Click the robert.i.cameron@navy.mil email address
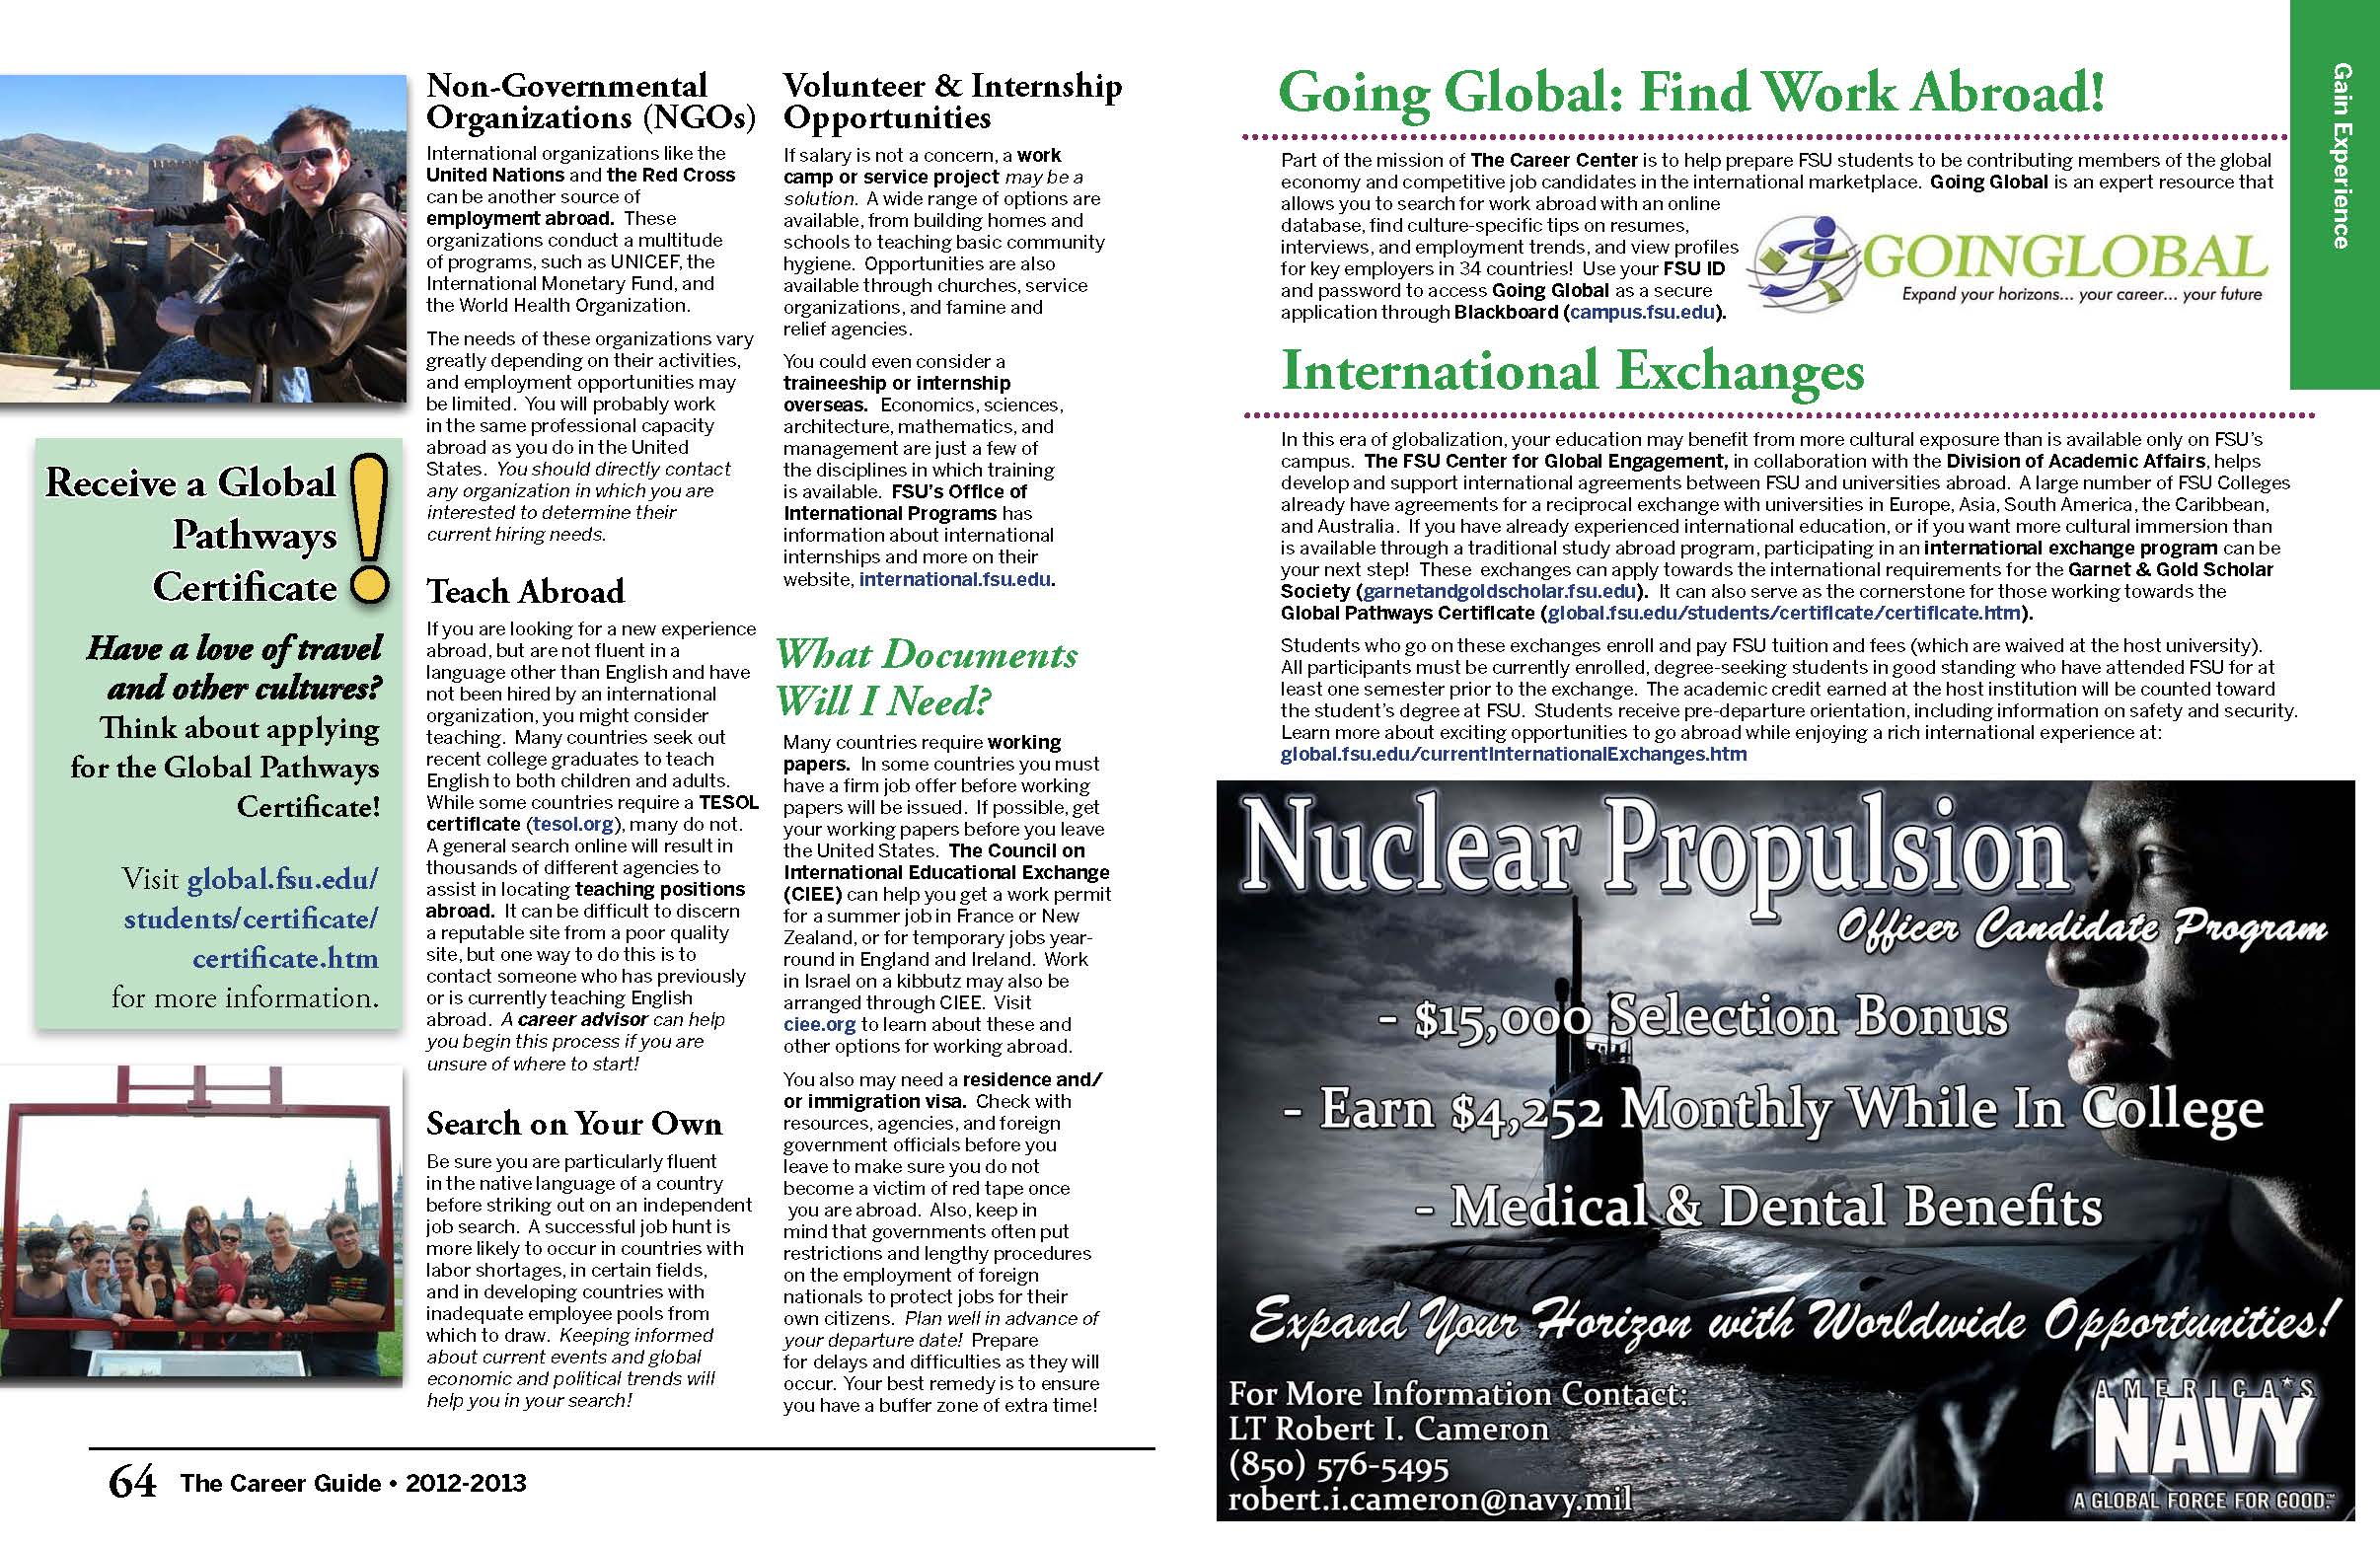The height and width of the screenshot is (1545, 2380). pyautogui.click(x=1430, y=1499)
